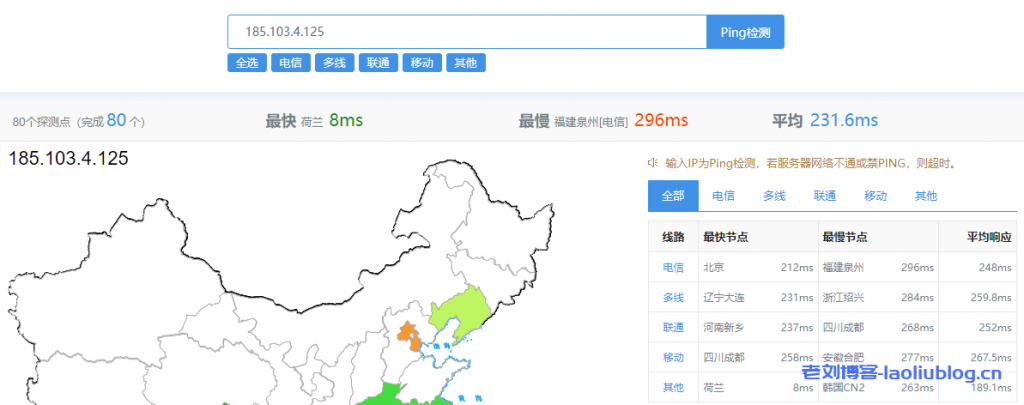Image resolution: width=1024 pixels, height=405 pixels.
Task: Switch to the 全部 tab in results
Action: [673, 196]
